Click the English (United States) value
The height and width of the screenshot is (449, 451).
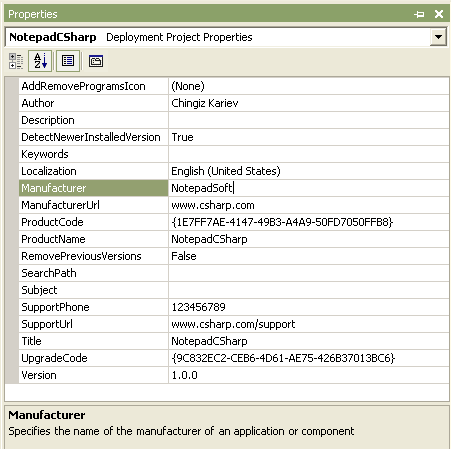pyautogui.click(x=309, y=171)
